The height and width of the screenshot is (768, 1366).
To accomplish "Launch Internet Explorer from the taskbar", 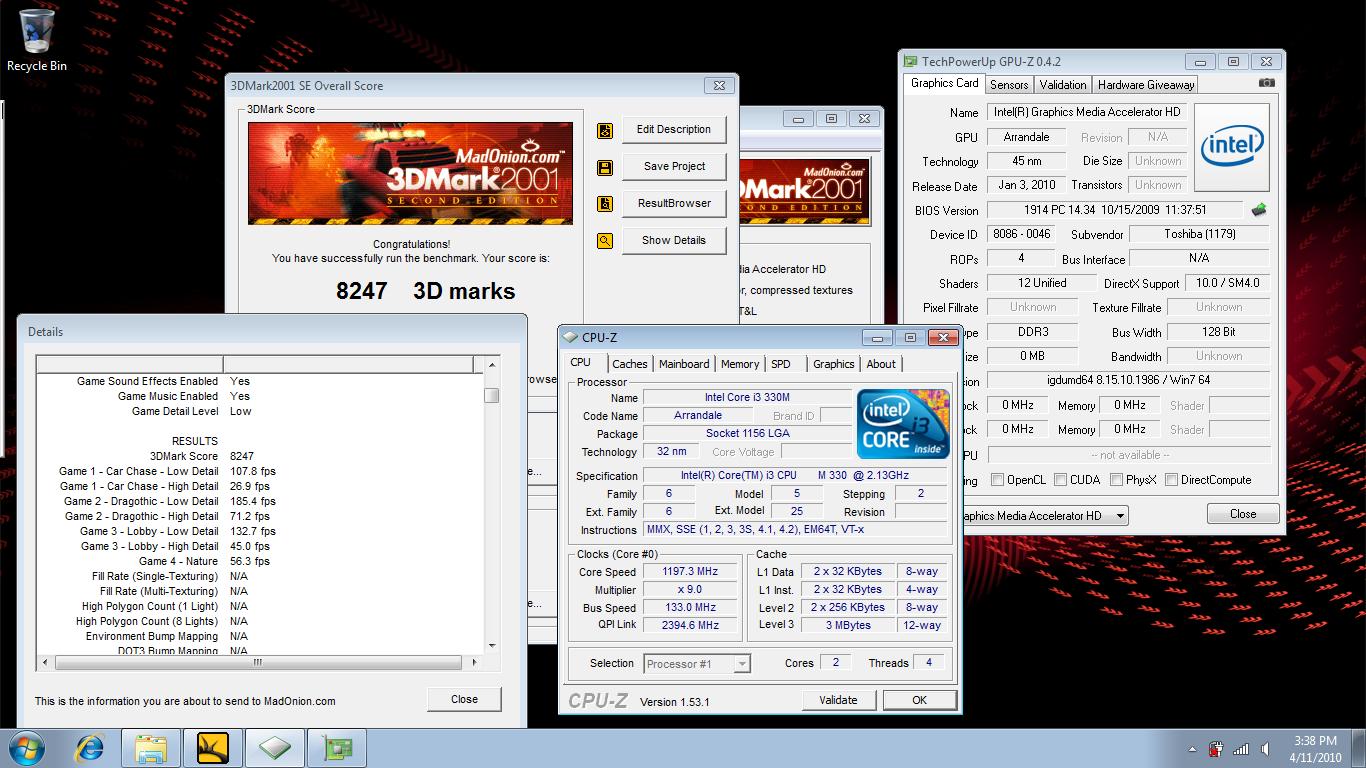I will click(90, 748).
